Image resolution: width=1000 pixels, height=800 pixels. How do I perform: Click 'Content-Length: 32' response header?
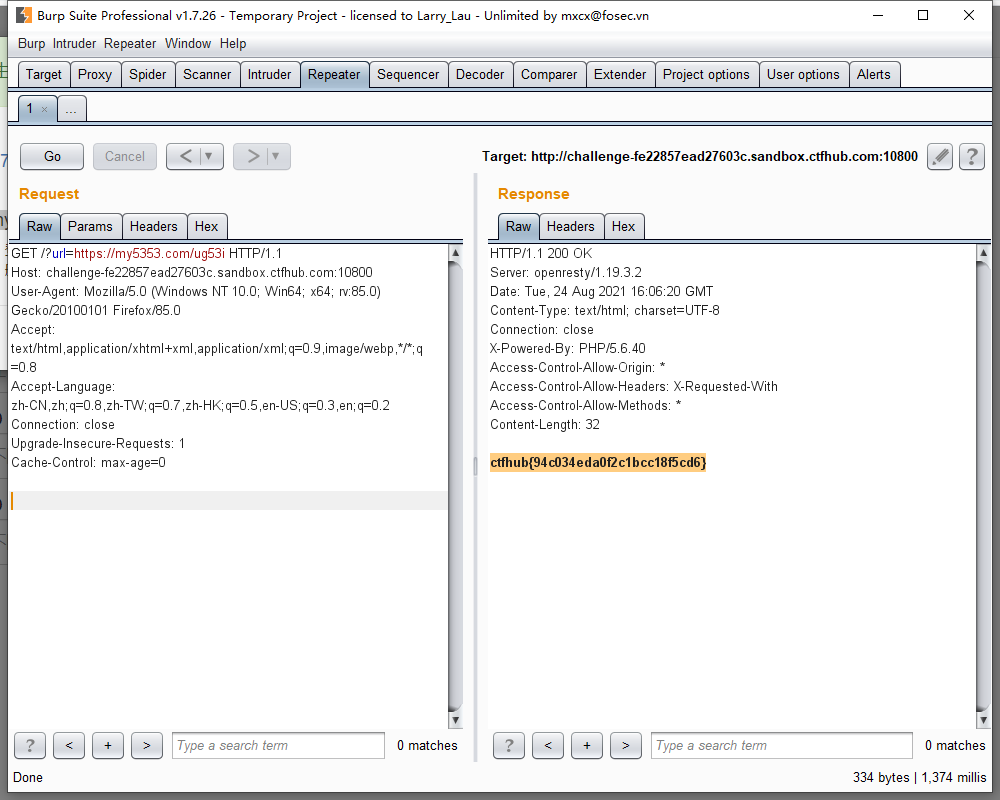point(545,424)
